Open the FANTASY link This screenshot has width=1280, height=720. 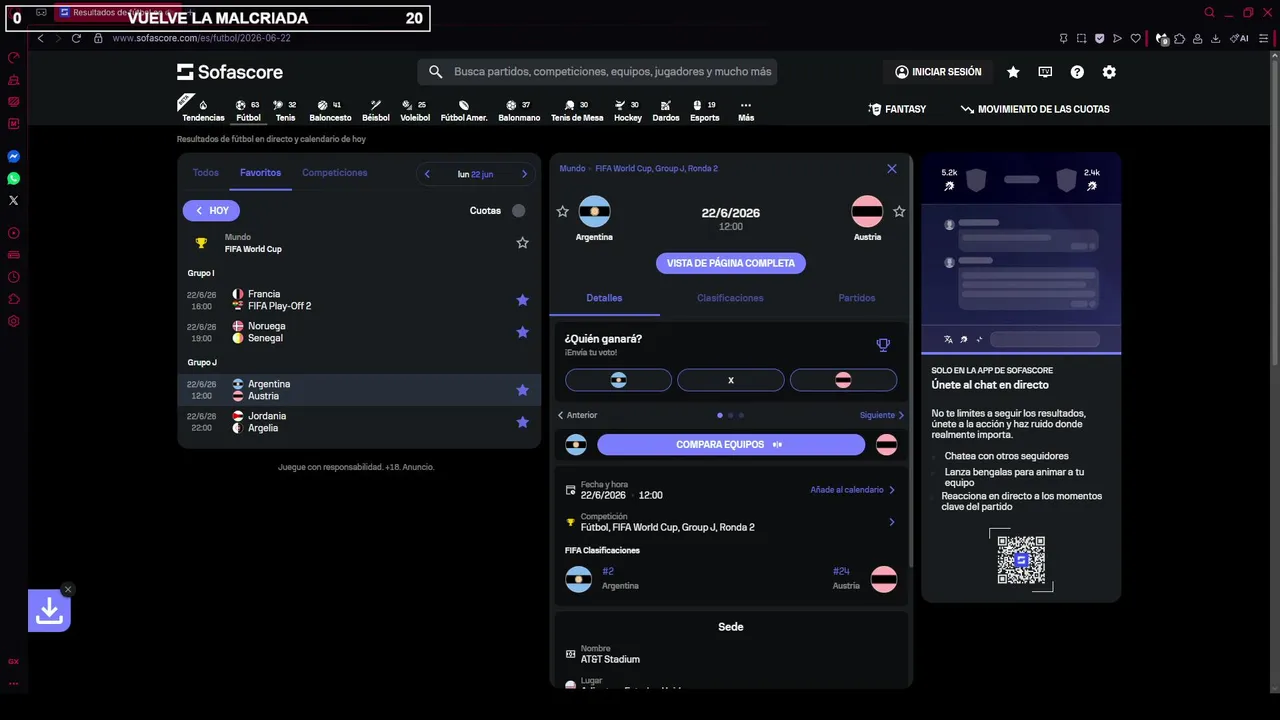pos(897,109)
